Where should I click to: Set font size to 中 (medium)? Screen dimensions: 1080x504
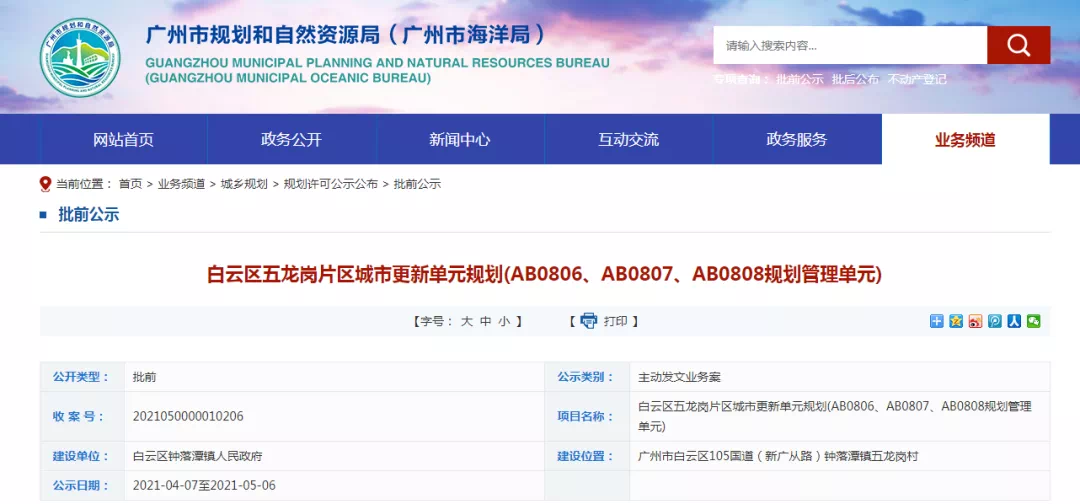tap(485, 321)
